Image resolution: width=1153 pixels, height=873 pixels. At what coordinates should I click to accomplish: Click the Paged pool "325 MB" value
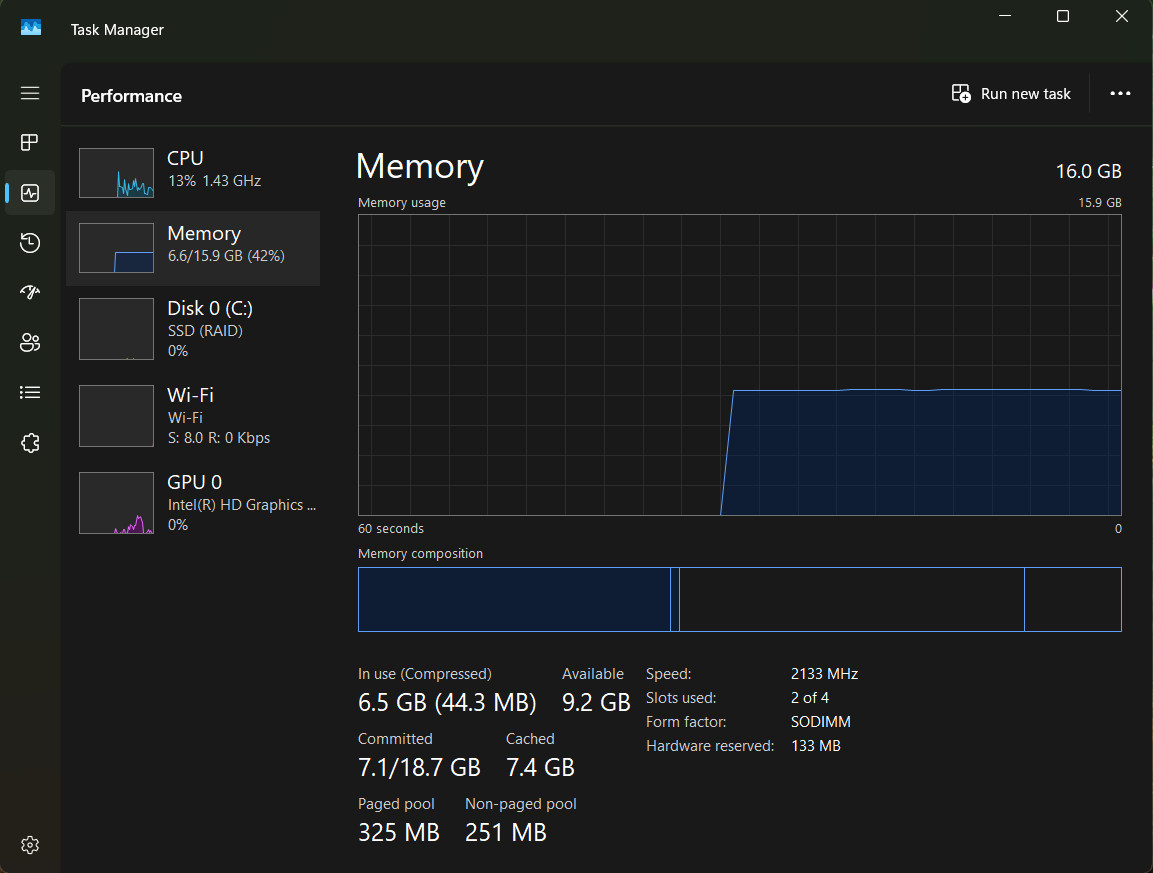coord(399,833)
